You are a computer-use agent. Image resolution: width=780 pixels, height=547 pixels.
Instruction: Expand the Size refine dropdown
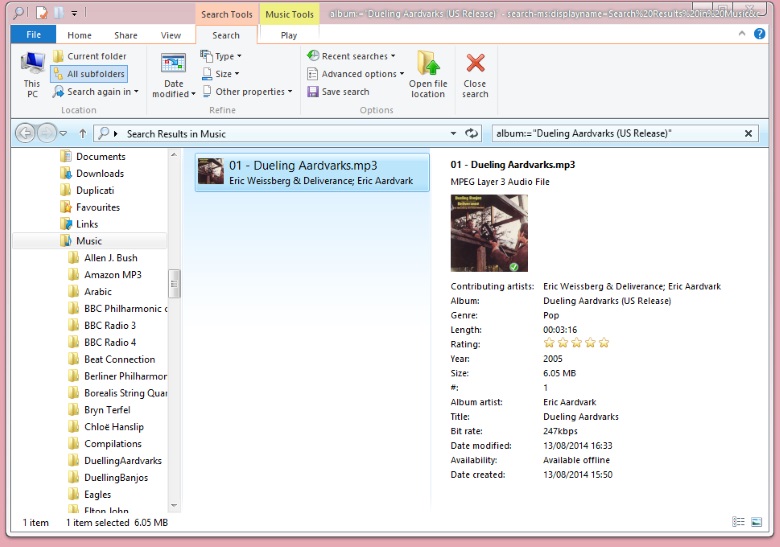pos(221,74)
